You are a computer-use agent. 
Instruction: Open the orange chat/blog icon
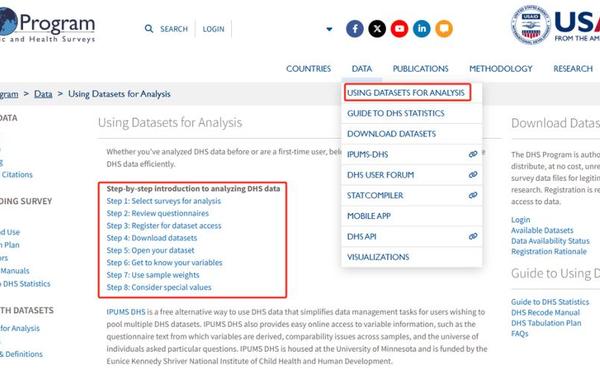444,29
